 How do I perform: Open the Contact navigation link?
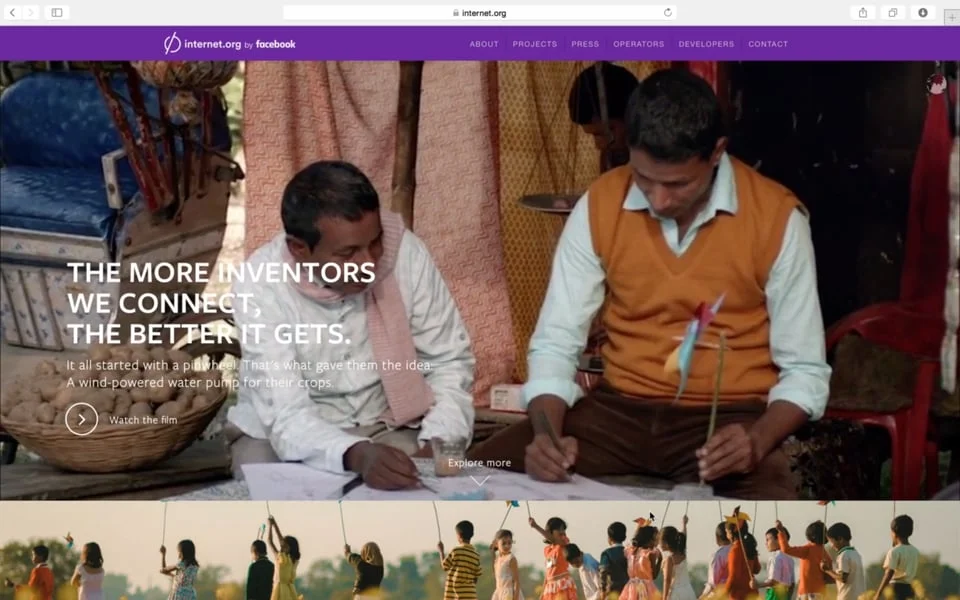tap(768, 44)
